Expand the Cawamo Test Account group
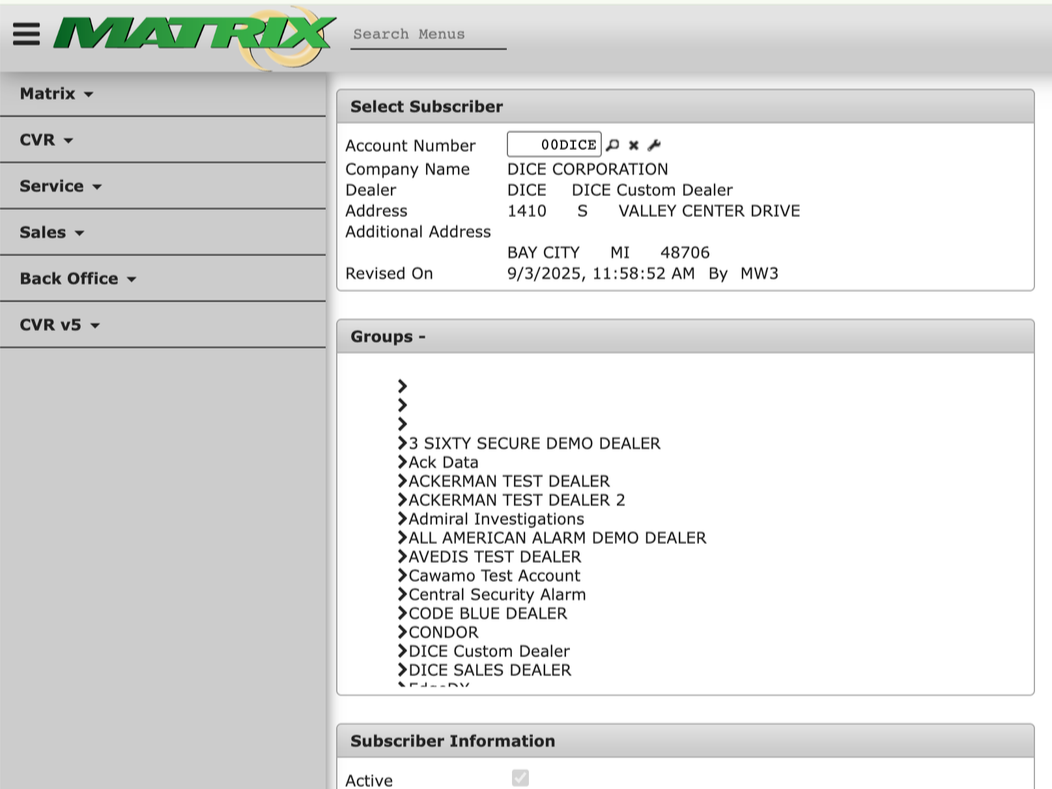Screen dimensions: 1052x789 [403, 575]
